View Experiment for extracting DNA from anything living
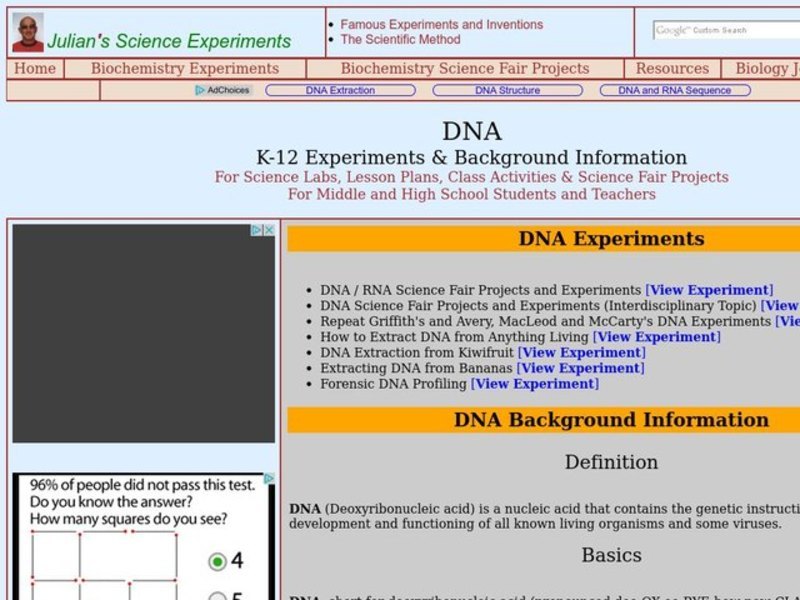The width and height of the screenshot is (800, 600). click(x=656, y=337)
